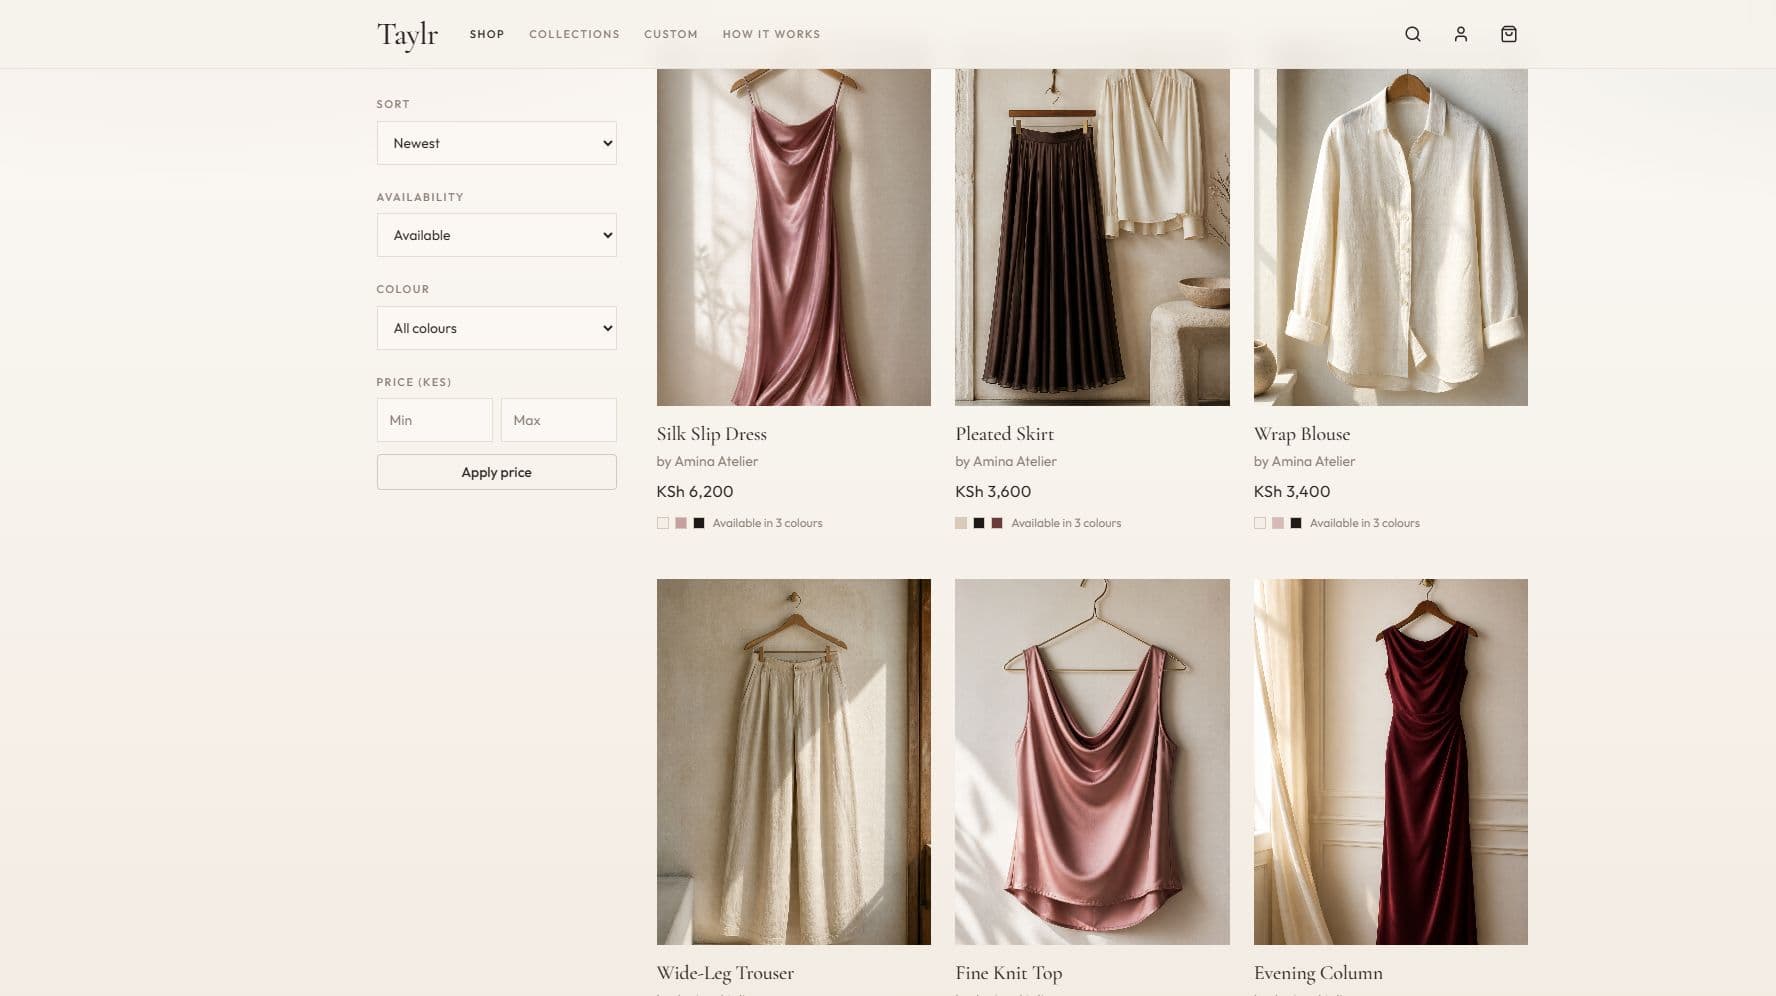
Task: Open the Pleated Skirt product image
Action: [x=1092, y=237]
